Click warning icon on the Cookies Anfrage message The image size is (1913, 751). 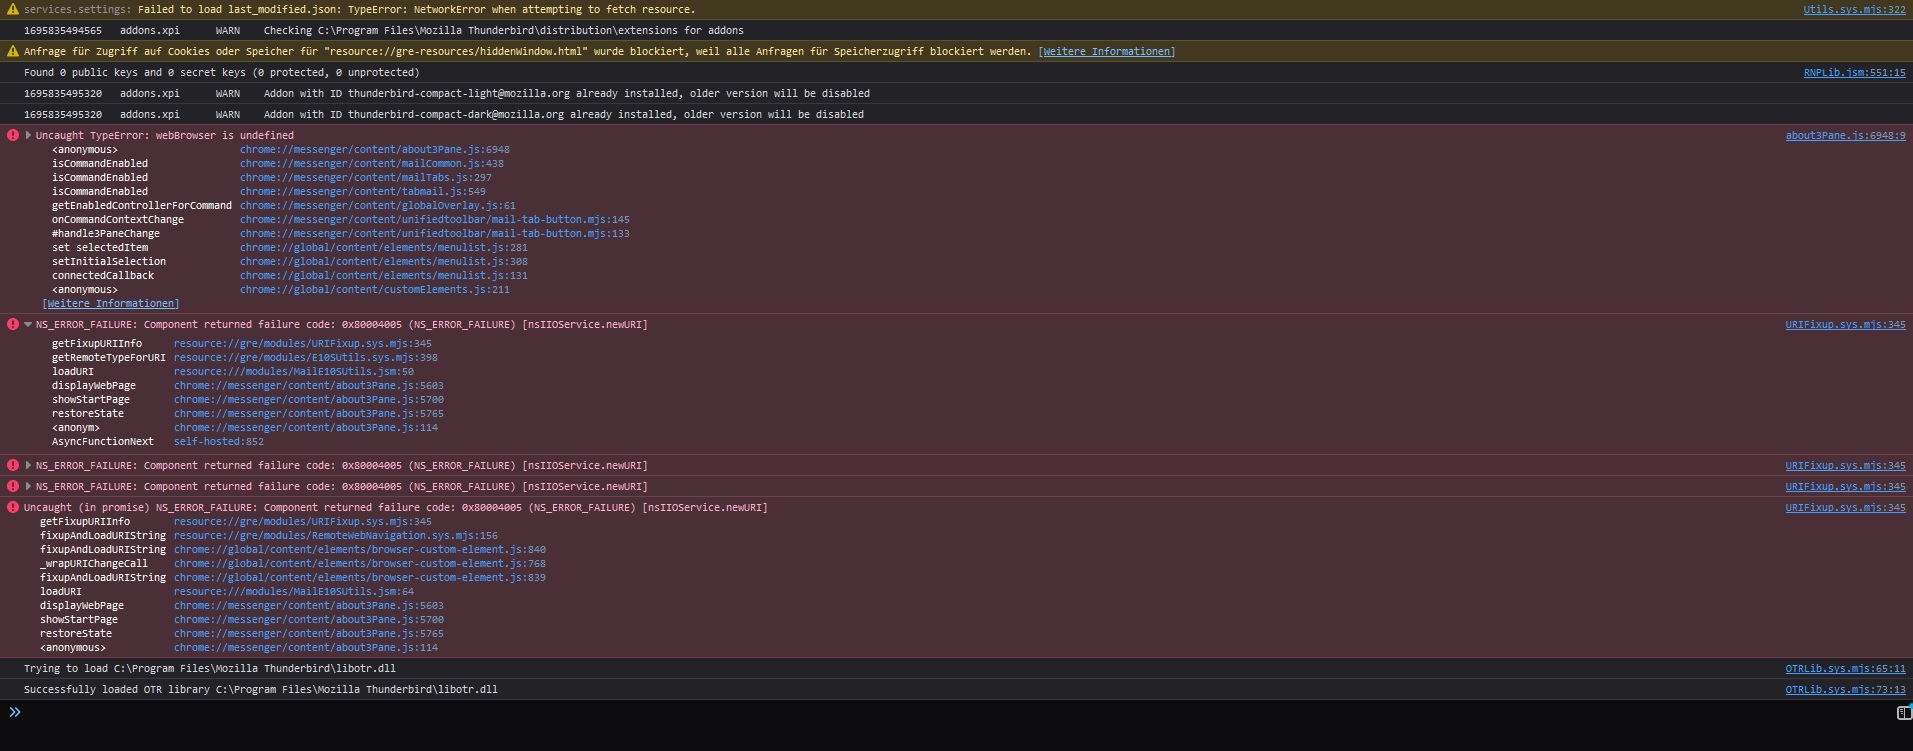pos(13,51)
